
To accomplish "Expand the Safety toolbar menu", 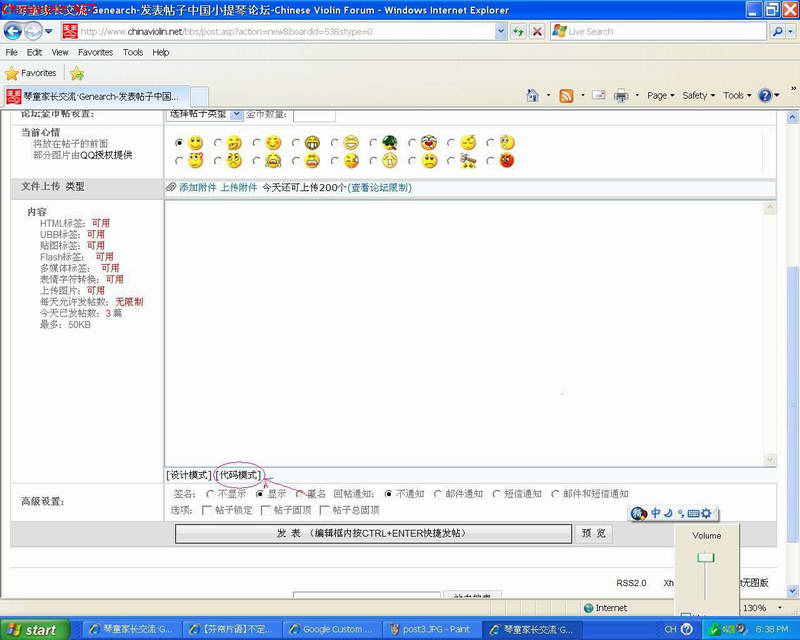I will (698, 95).
